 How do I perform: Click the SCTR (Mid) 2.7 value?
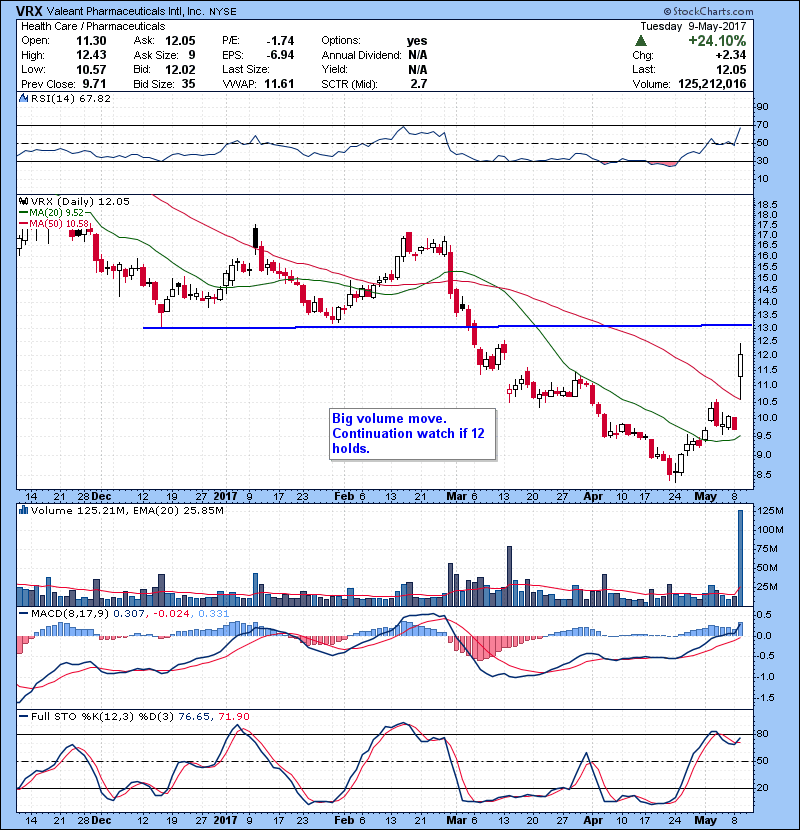tap(419, 84)
